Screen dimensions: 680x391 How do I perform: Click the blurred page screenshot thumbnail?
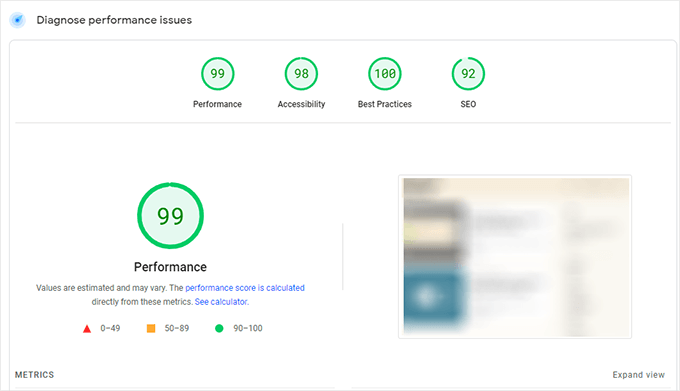pyautogui.click(x=515, y=257)
